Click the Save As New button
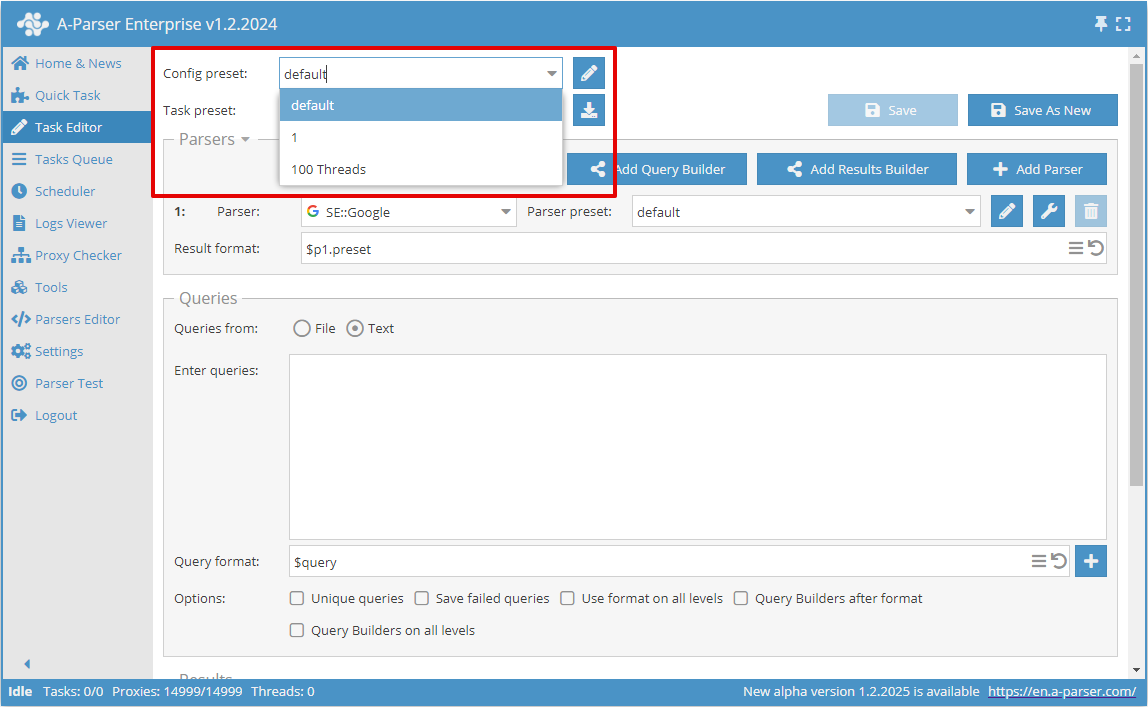 point(1042,110)
